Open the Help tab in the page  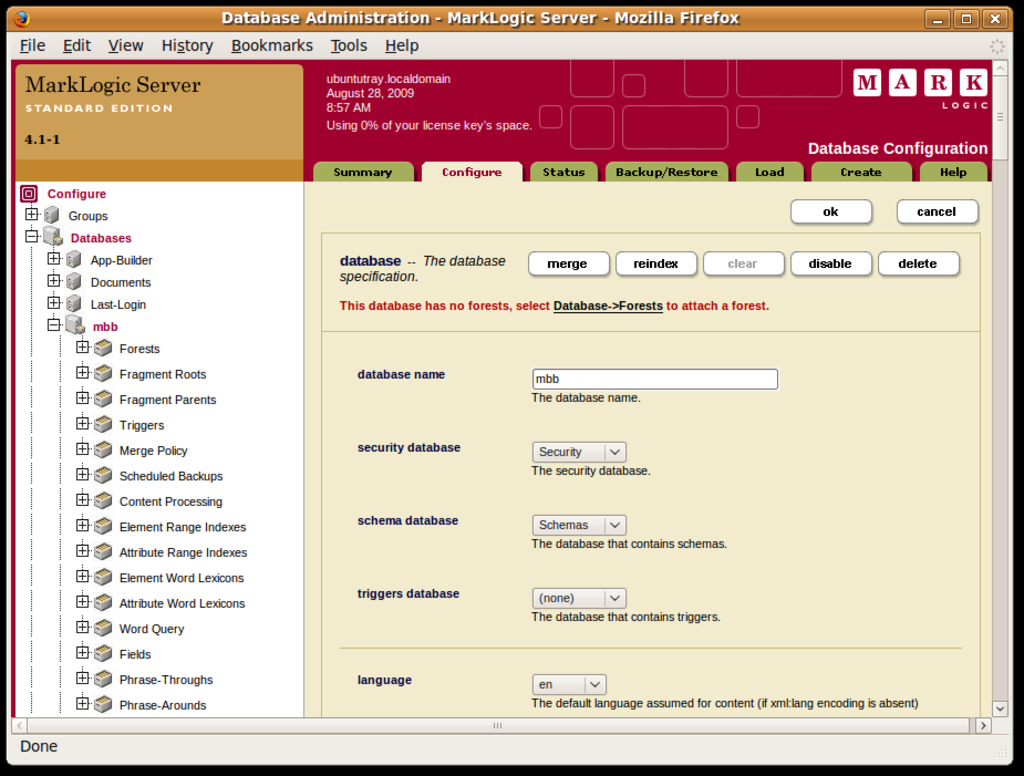953,172
